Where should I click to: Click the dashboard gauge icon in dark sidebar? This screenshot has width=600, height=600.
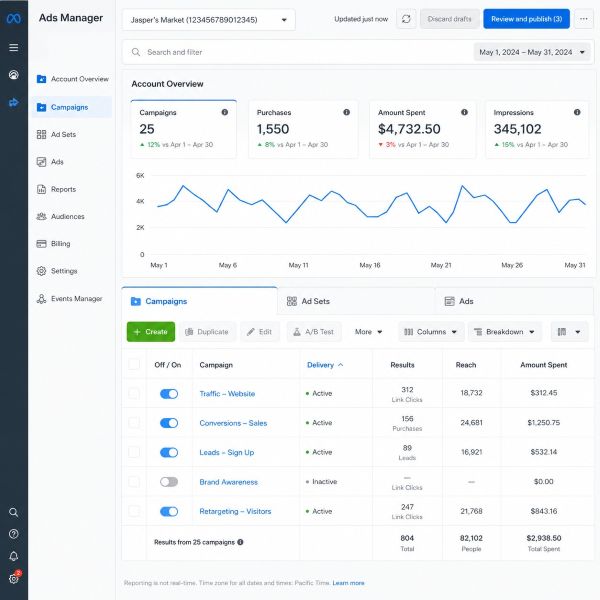pos(14,75)
